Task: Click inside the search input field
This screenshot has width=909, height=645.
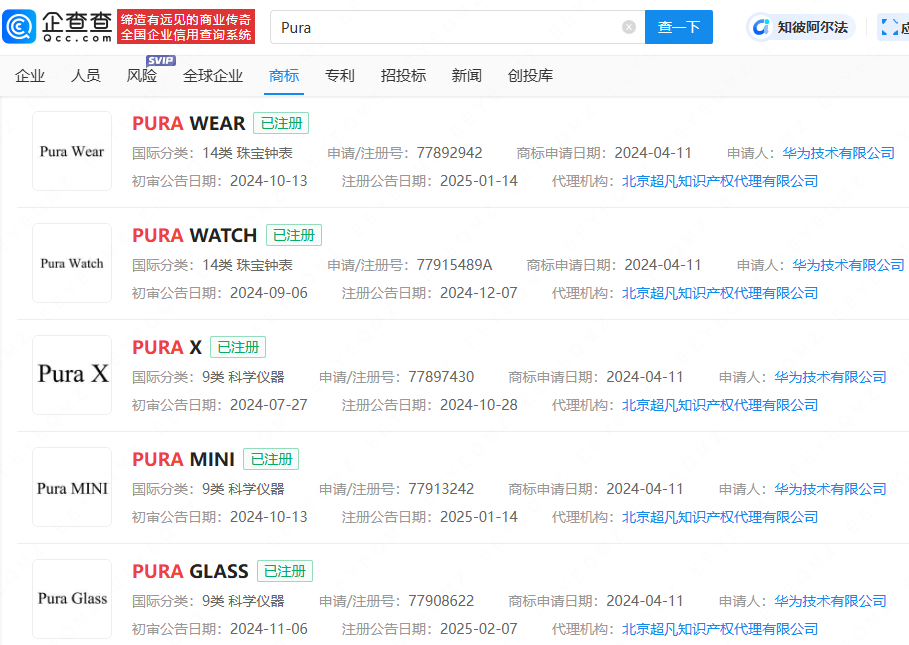Action: coord(450,27)
